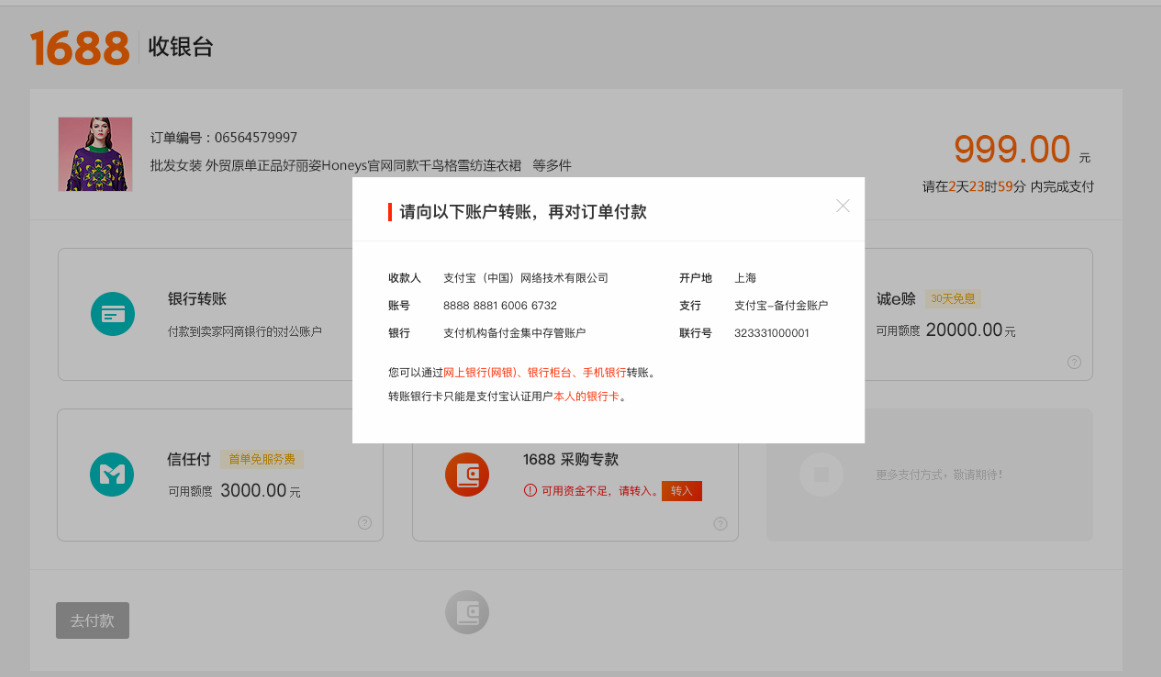Click 更多支付方式，敬请期待 text
Viewport: 1161px width, 677px height.
(x=940, y=475)
